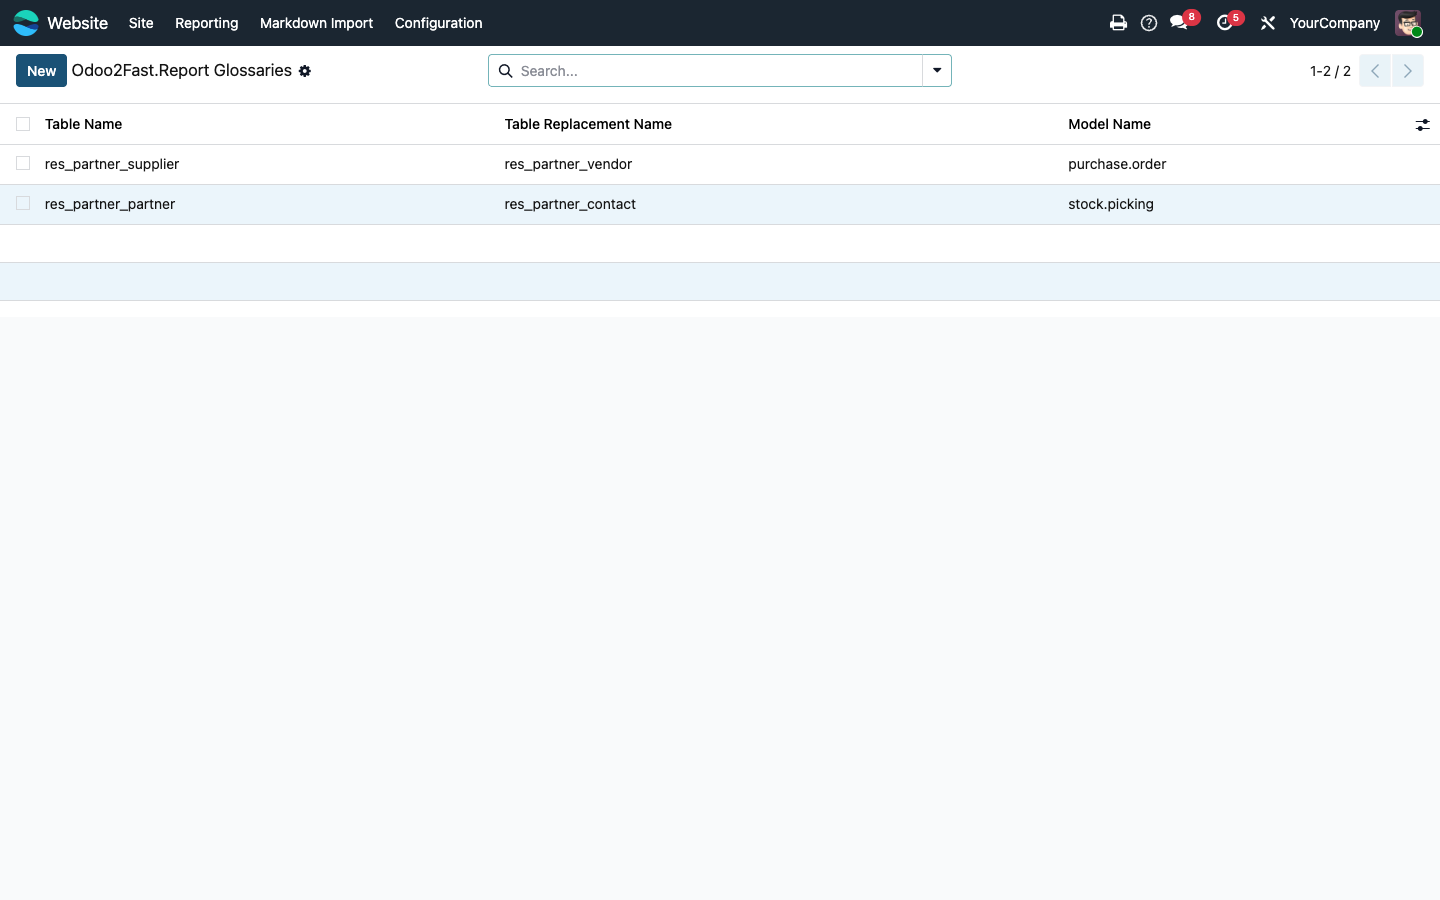The image size is (1440, 900).
Task: Open the Reporting menu
Action: coord(206,23)
